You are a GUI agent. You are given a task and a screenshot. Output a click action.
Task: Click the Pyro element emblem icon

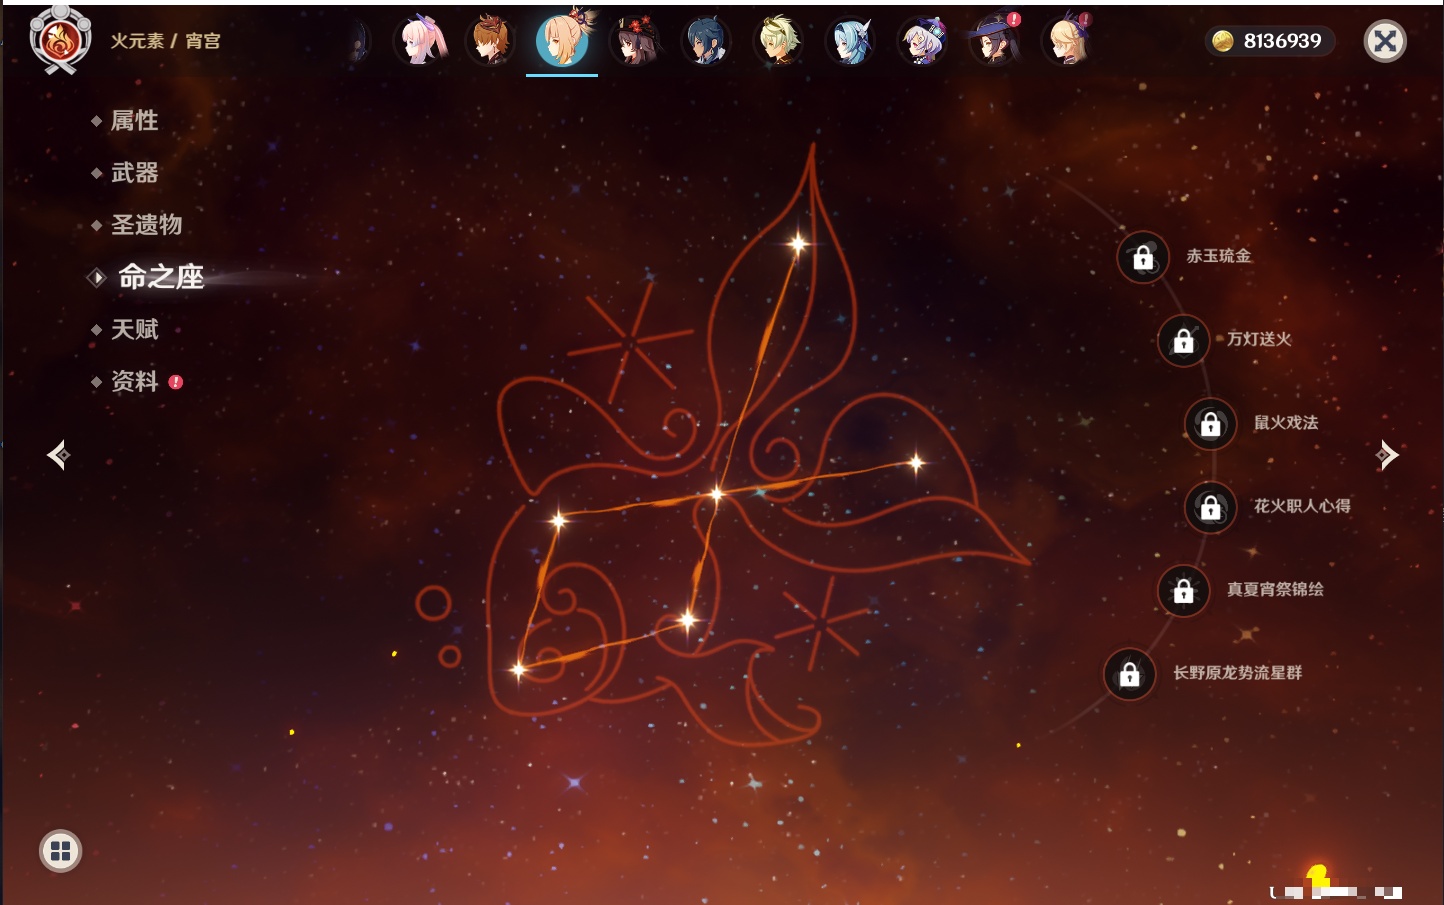60,40
